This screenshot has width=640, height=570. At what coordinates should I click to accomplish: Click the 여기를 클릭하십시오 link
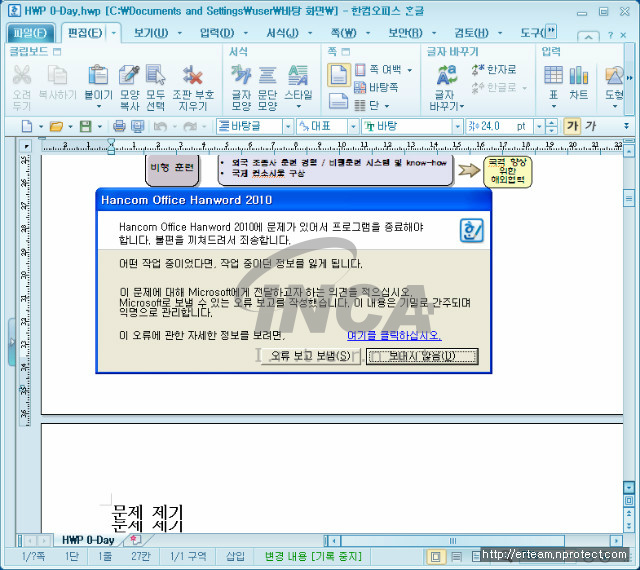394,336
